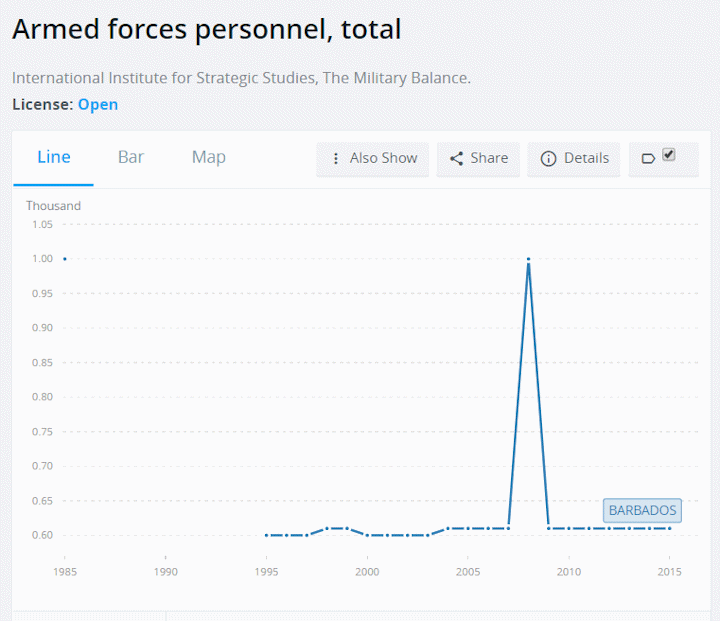Click the three-dot icon beside Also Show
720x621 pixels.
[x=336, y=158]
